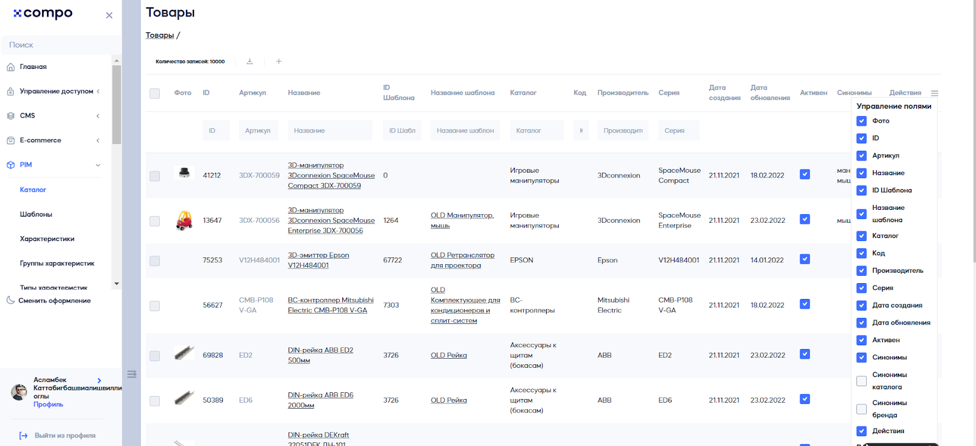This screenshot has width=976, height=446.
Task: Open the Группы характеристик submenu item
Action: pos(57,263)
